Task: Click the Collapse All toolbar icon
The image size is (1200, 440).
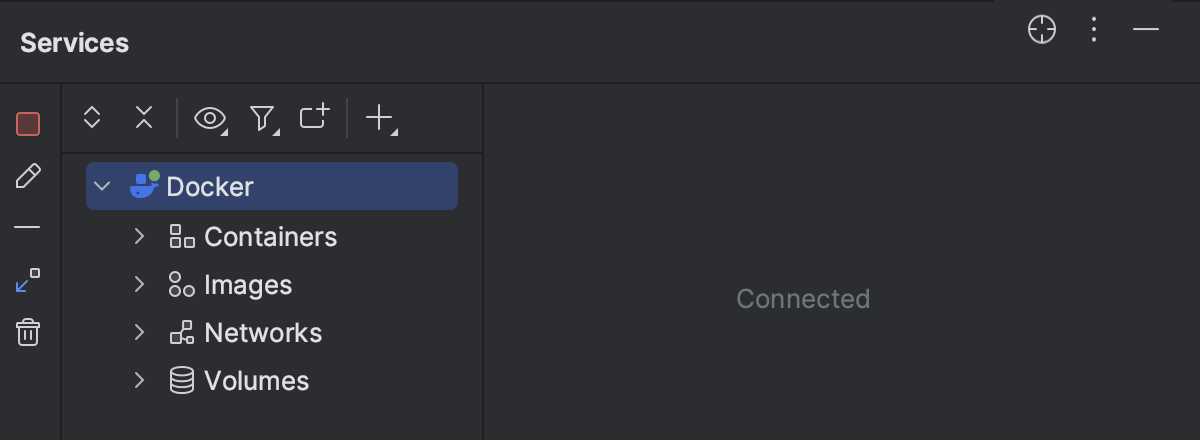Action: [144, 118]
